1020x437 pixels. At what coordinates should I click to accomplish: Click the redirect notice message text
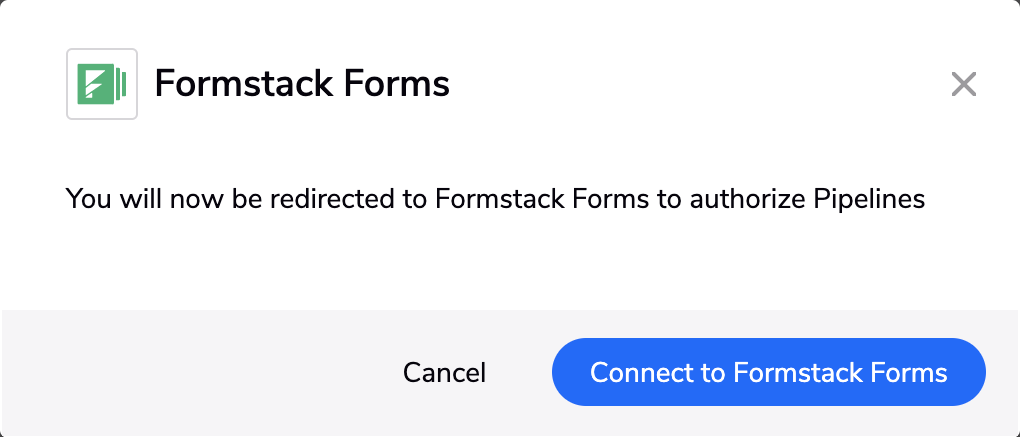[x=495, y=199]
